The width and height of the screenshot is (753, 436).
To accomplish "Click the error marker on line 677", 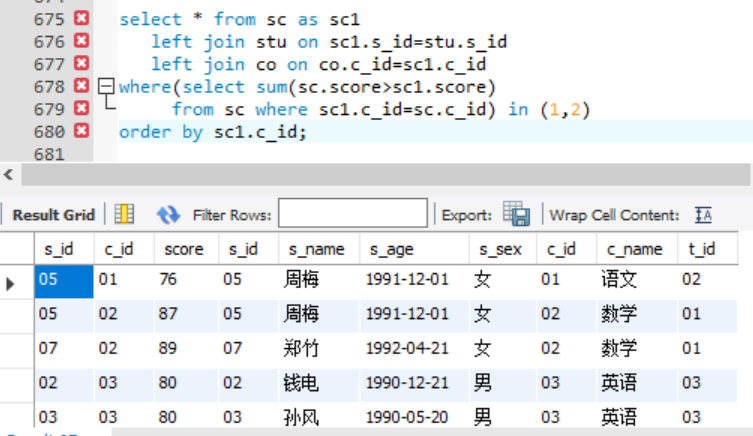I will (x=81, y=64).
